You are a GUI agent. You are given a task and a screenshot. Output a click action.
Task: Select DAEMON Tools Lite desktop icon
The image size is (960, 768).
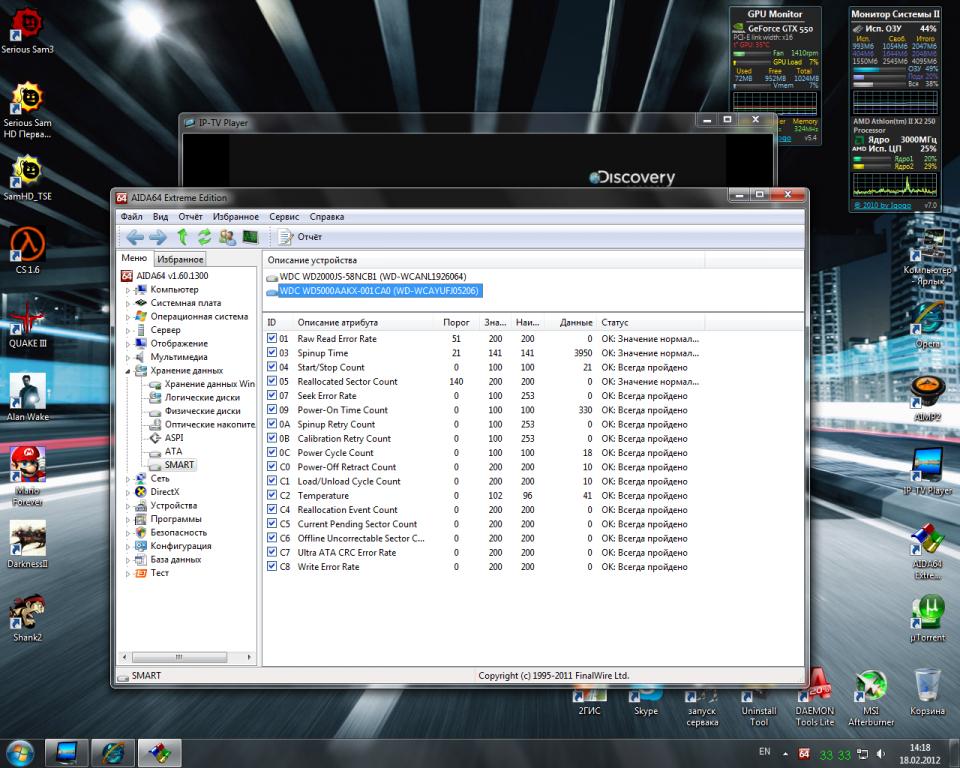pos(815,699)
